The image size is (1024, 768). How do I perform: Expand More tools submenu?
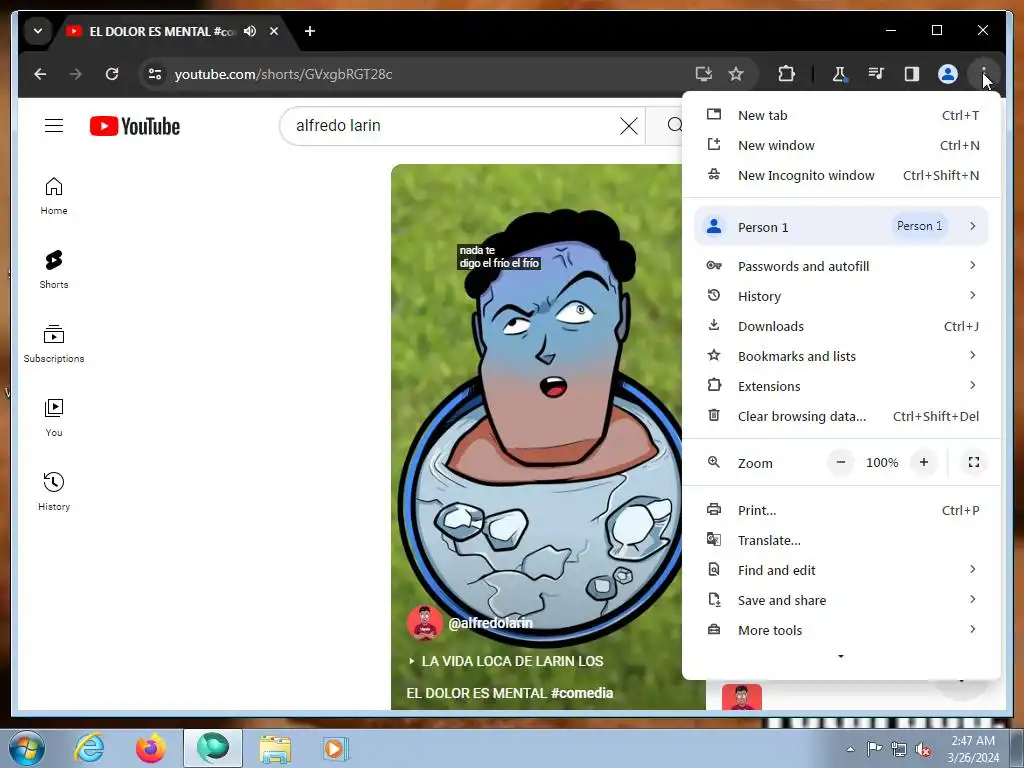pyautogui.click(x=842, y=631)
